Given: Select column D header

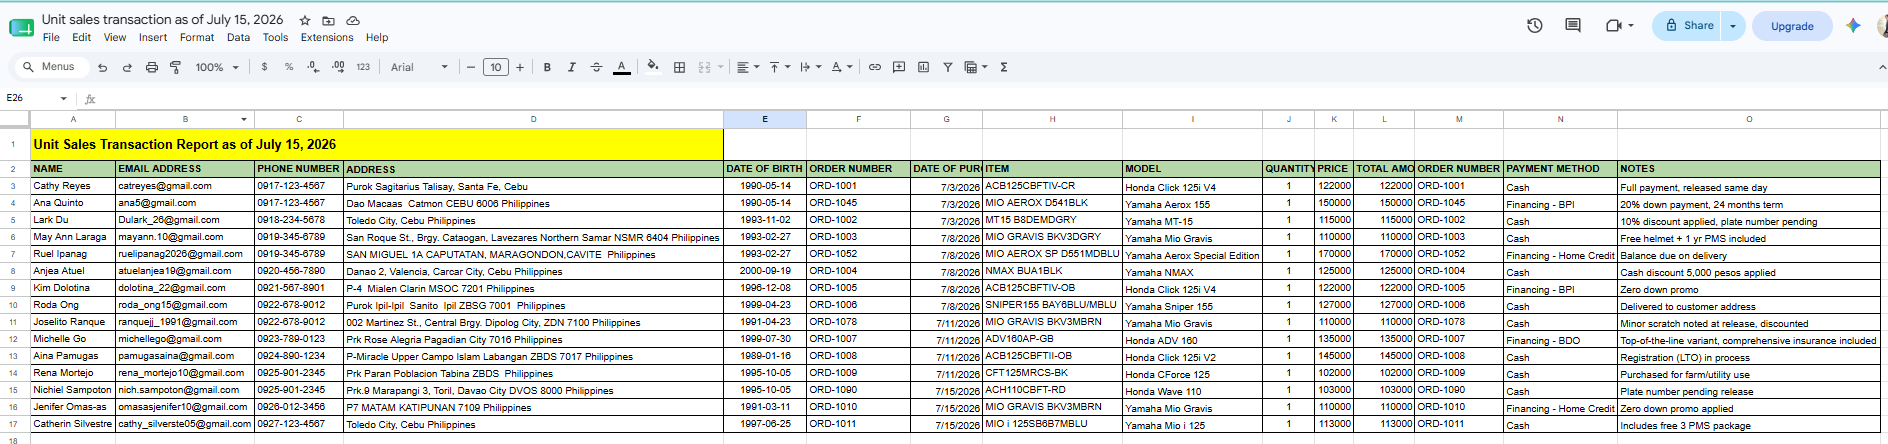Looking at the screenshot, I should (533, 119).
